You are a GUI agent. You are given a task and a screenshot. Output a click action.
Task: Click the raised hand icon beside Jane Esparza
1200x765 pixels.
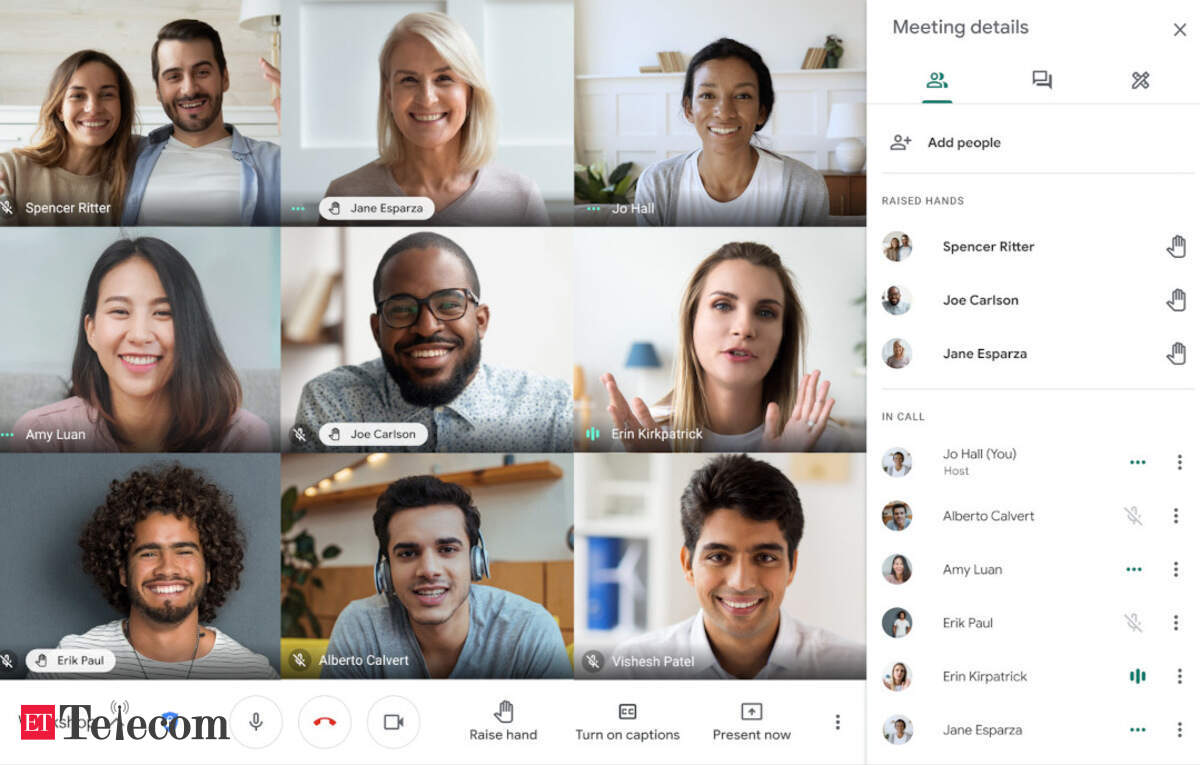(1177, 353)
